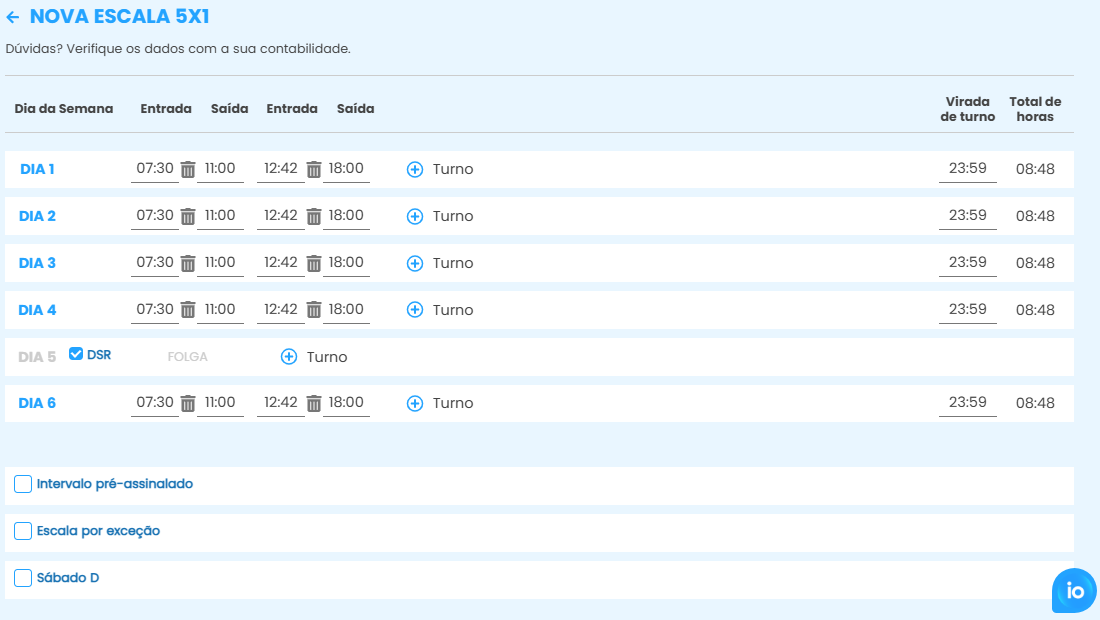Edit DIA 6 second entrada time 12:42
The image size is (1100, 620).
280,403
